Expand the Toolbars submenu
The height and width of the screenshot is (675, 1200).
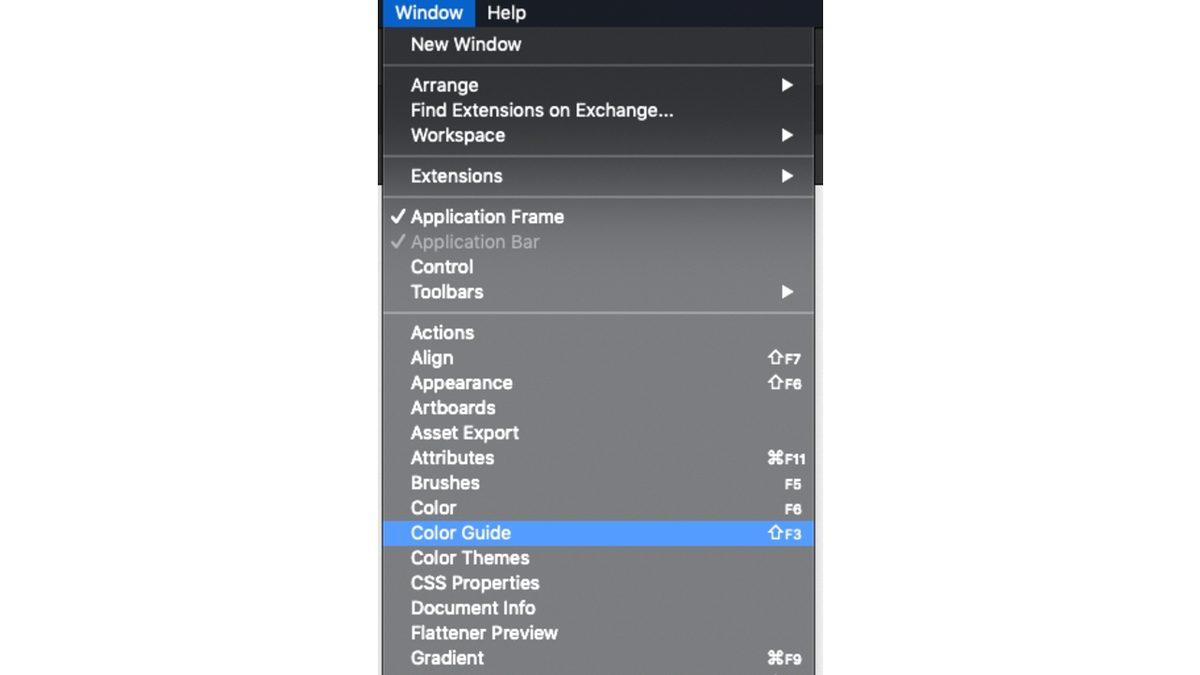[447, 292]
